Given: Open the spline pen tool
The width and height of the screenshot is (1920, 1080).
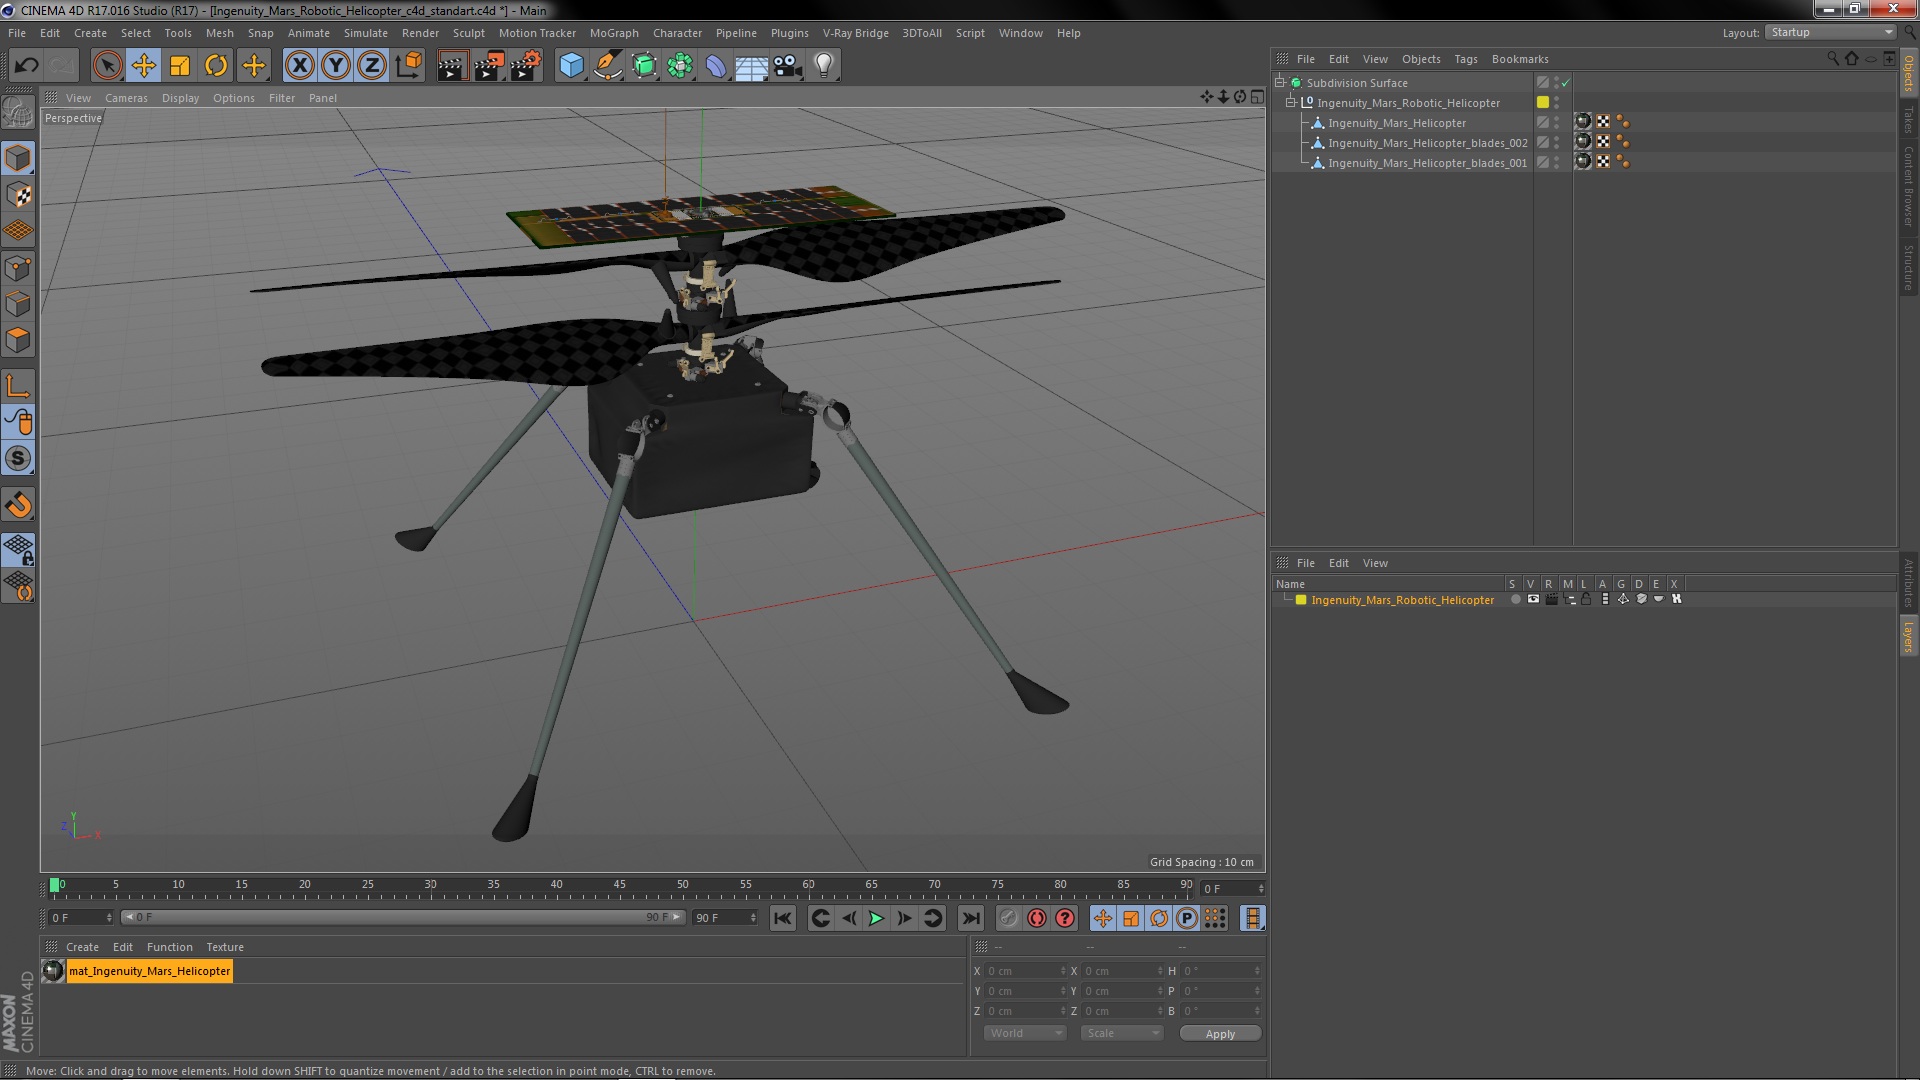Looking at the screenshot, I should [607, 66].
